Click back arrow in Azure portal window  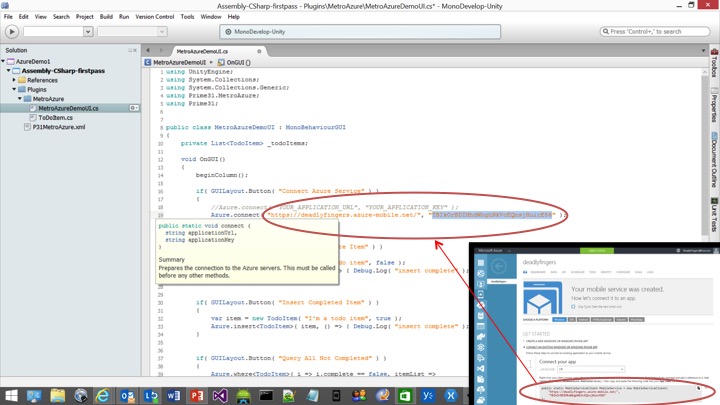[499, 266]
